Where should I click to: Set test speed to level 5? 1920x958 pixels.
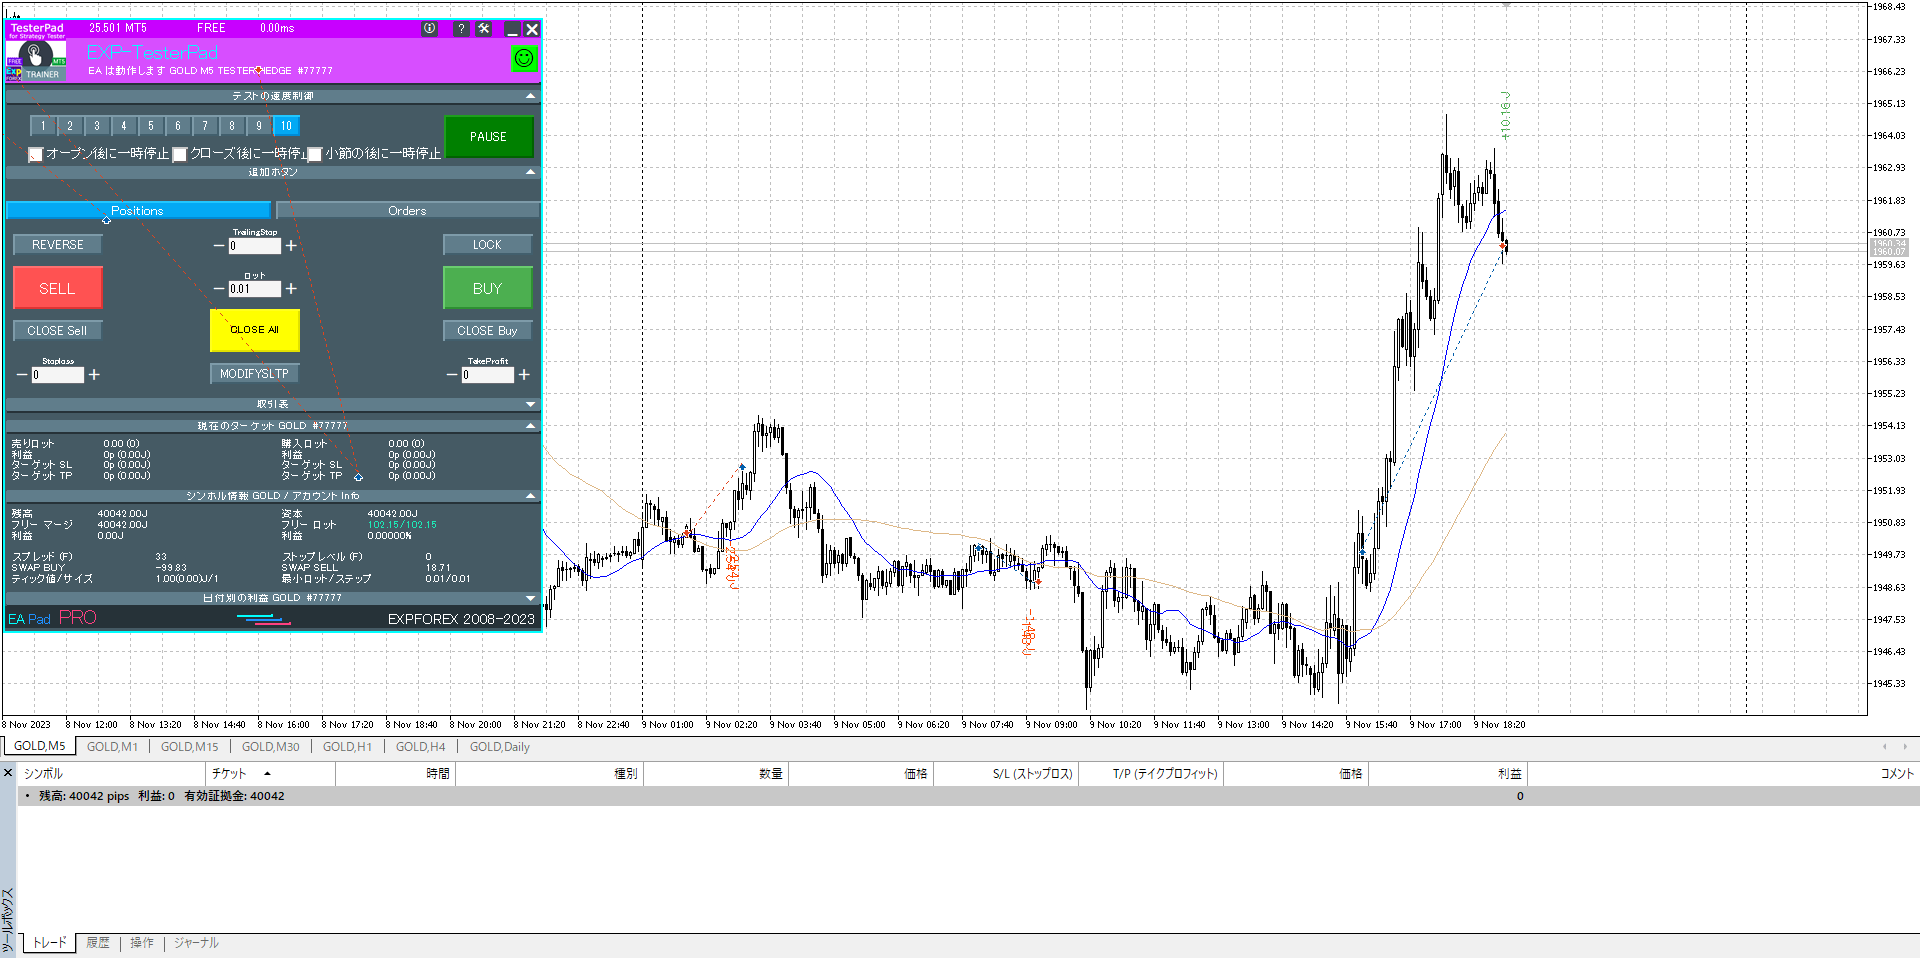151,126
